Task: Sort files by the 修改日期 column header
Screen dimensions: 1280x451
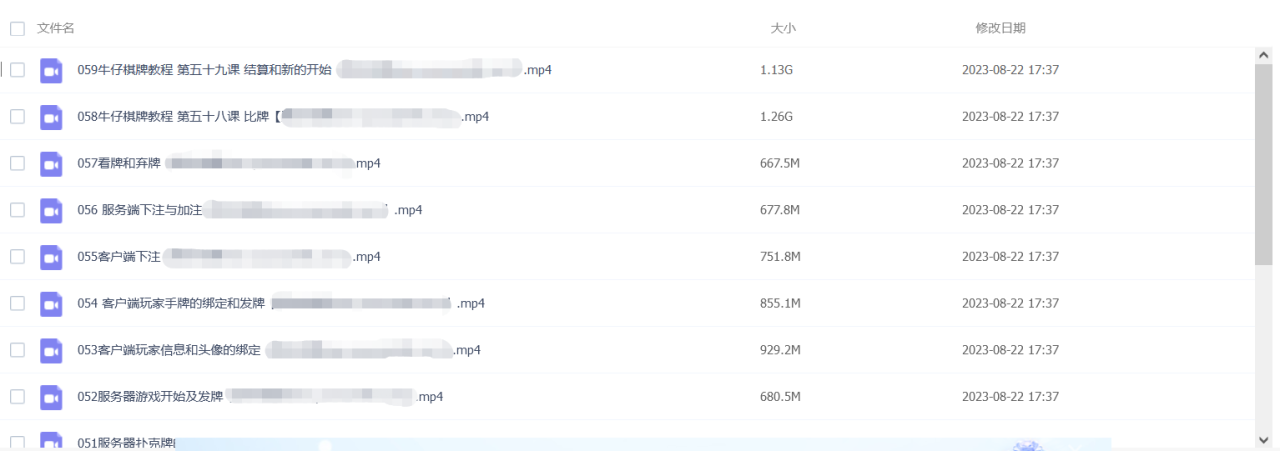Action: point(1000,28)
